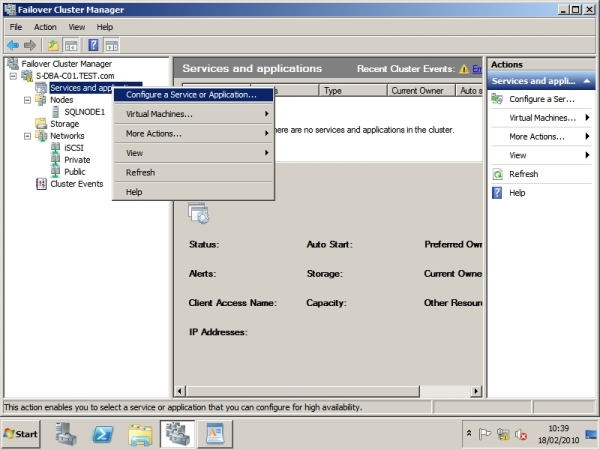Viewport: 600px width, 450px height.
Task: Click the Storage folder icon in tree
Action: pyautogui.click(x=41, y=124)
